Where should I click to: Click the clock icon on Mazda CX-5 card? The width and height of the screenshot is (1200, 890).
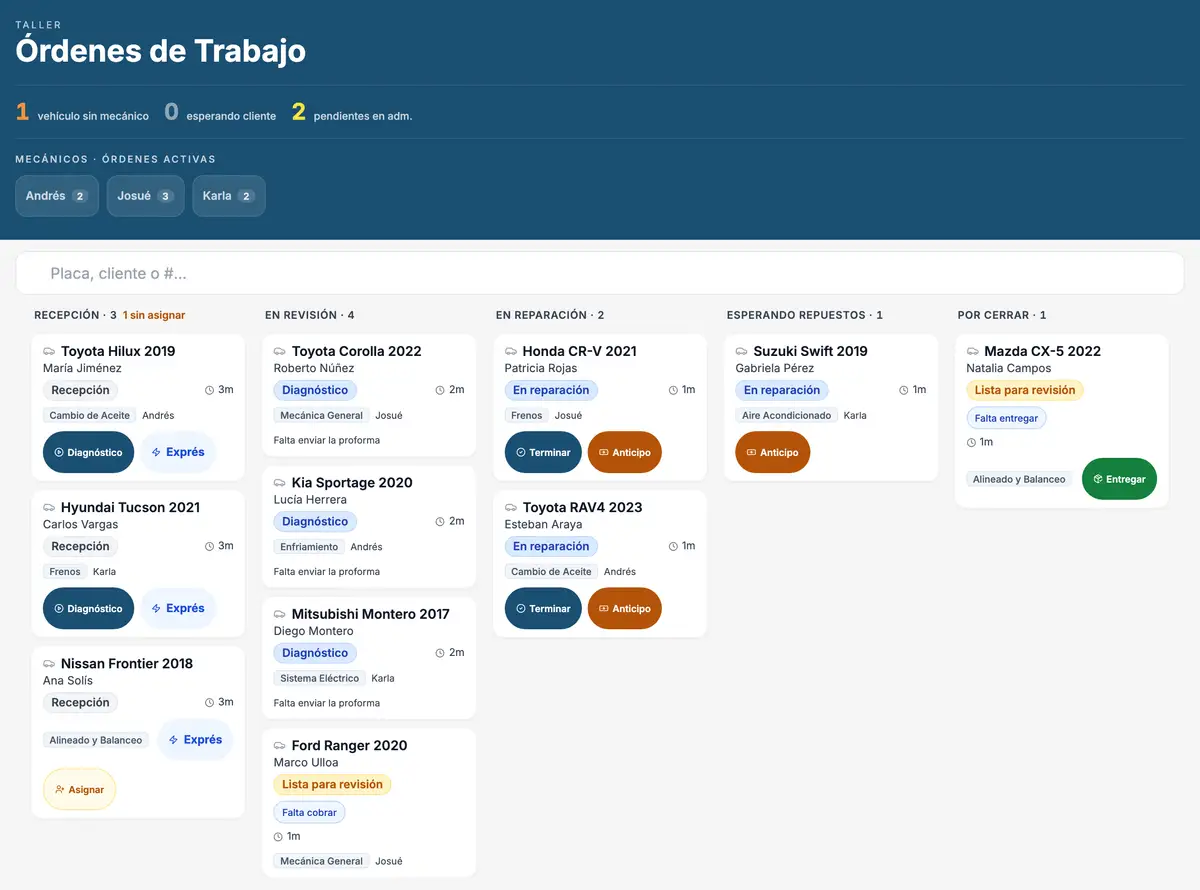(972, 442)
